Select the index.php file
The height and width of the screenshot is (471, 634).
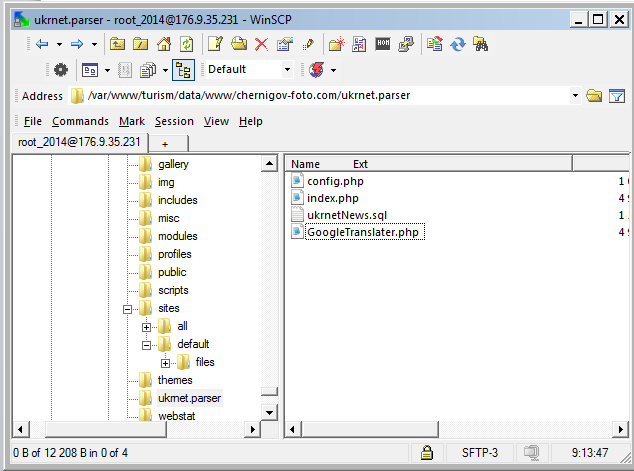332,198
